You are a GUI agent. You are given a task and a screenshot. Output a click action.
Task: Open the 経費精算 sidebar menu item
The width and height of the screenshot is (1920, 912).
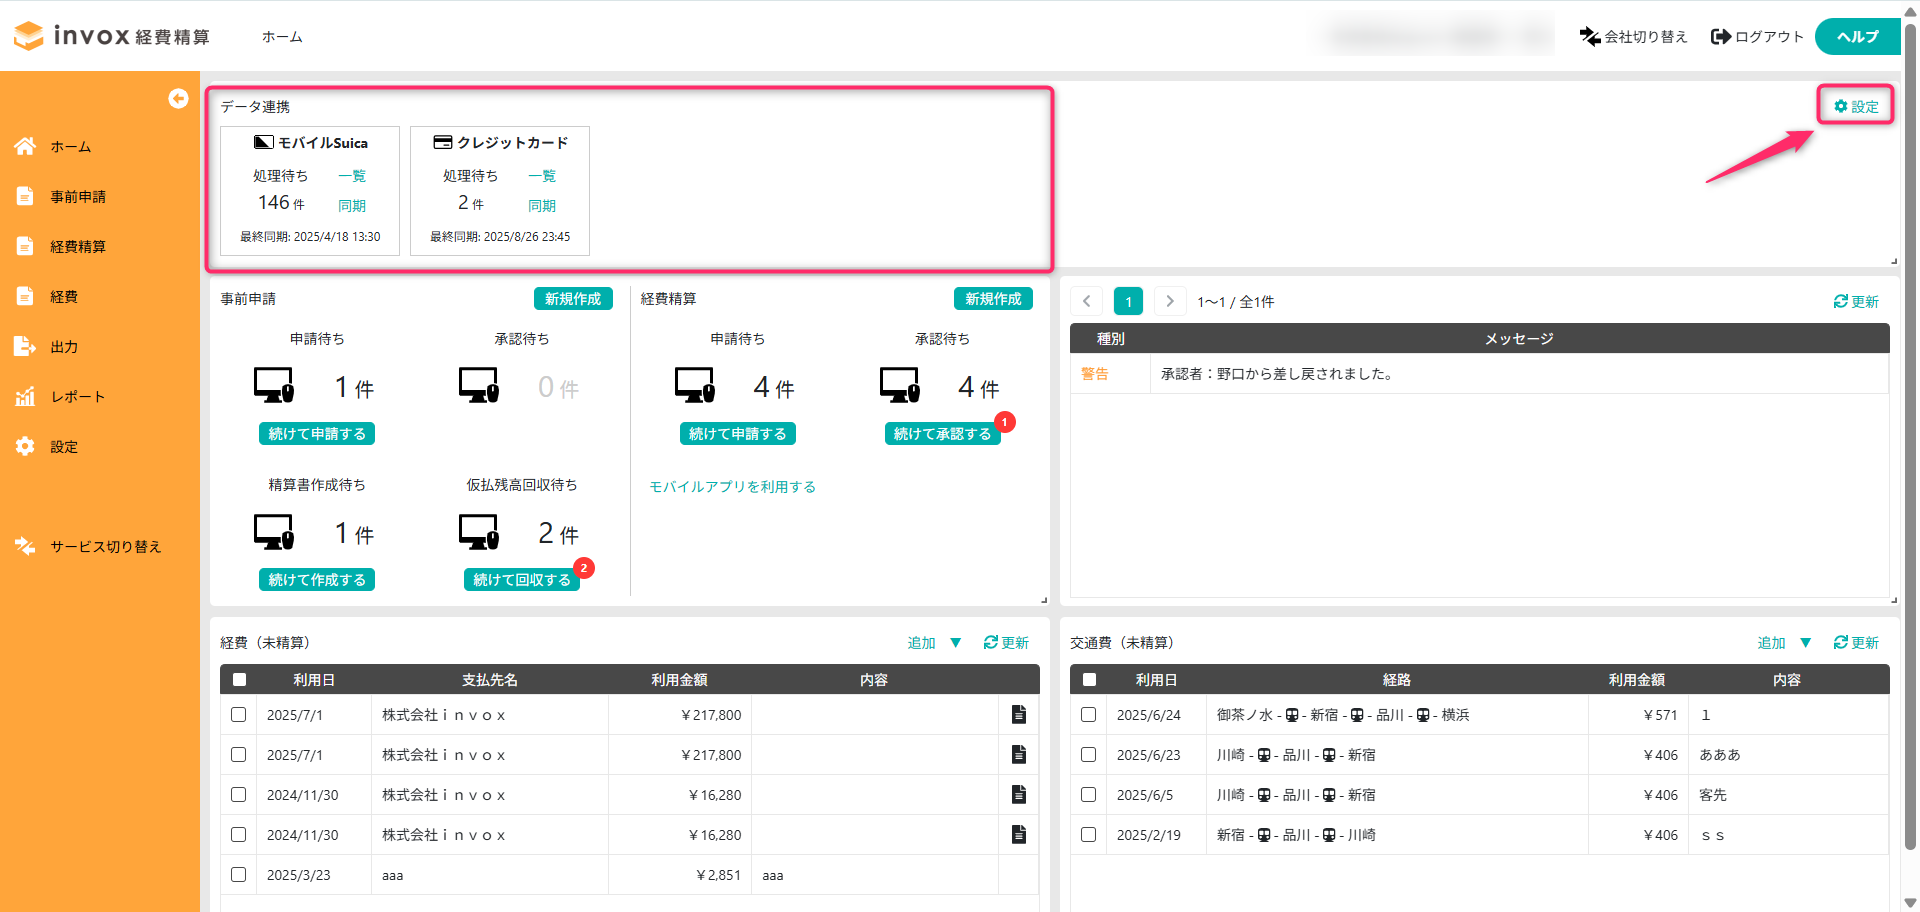tap(78, 247)
